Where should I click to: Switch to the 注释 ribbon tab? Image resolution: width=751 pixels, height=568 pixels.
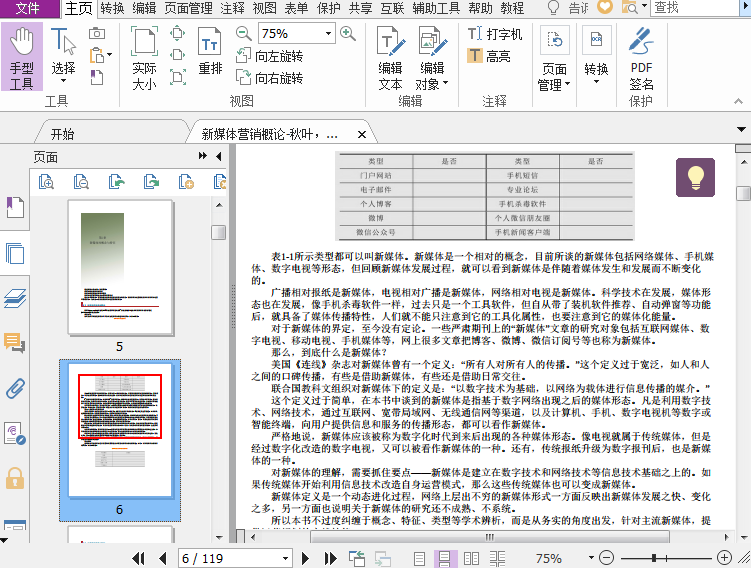click(x=233, y=8)
